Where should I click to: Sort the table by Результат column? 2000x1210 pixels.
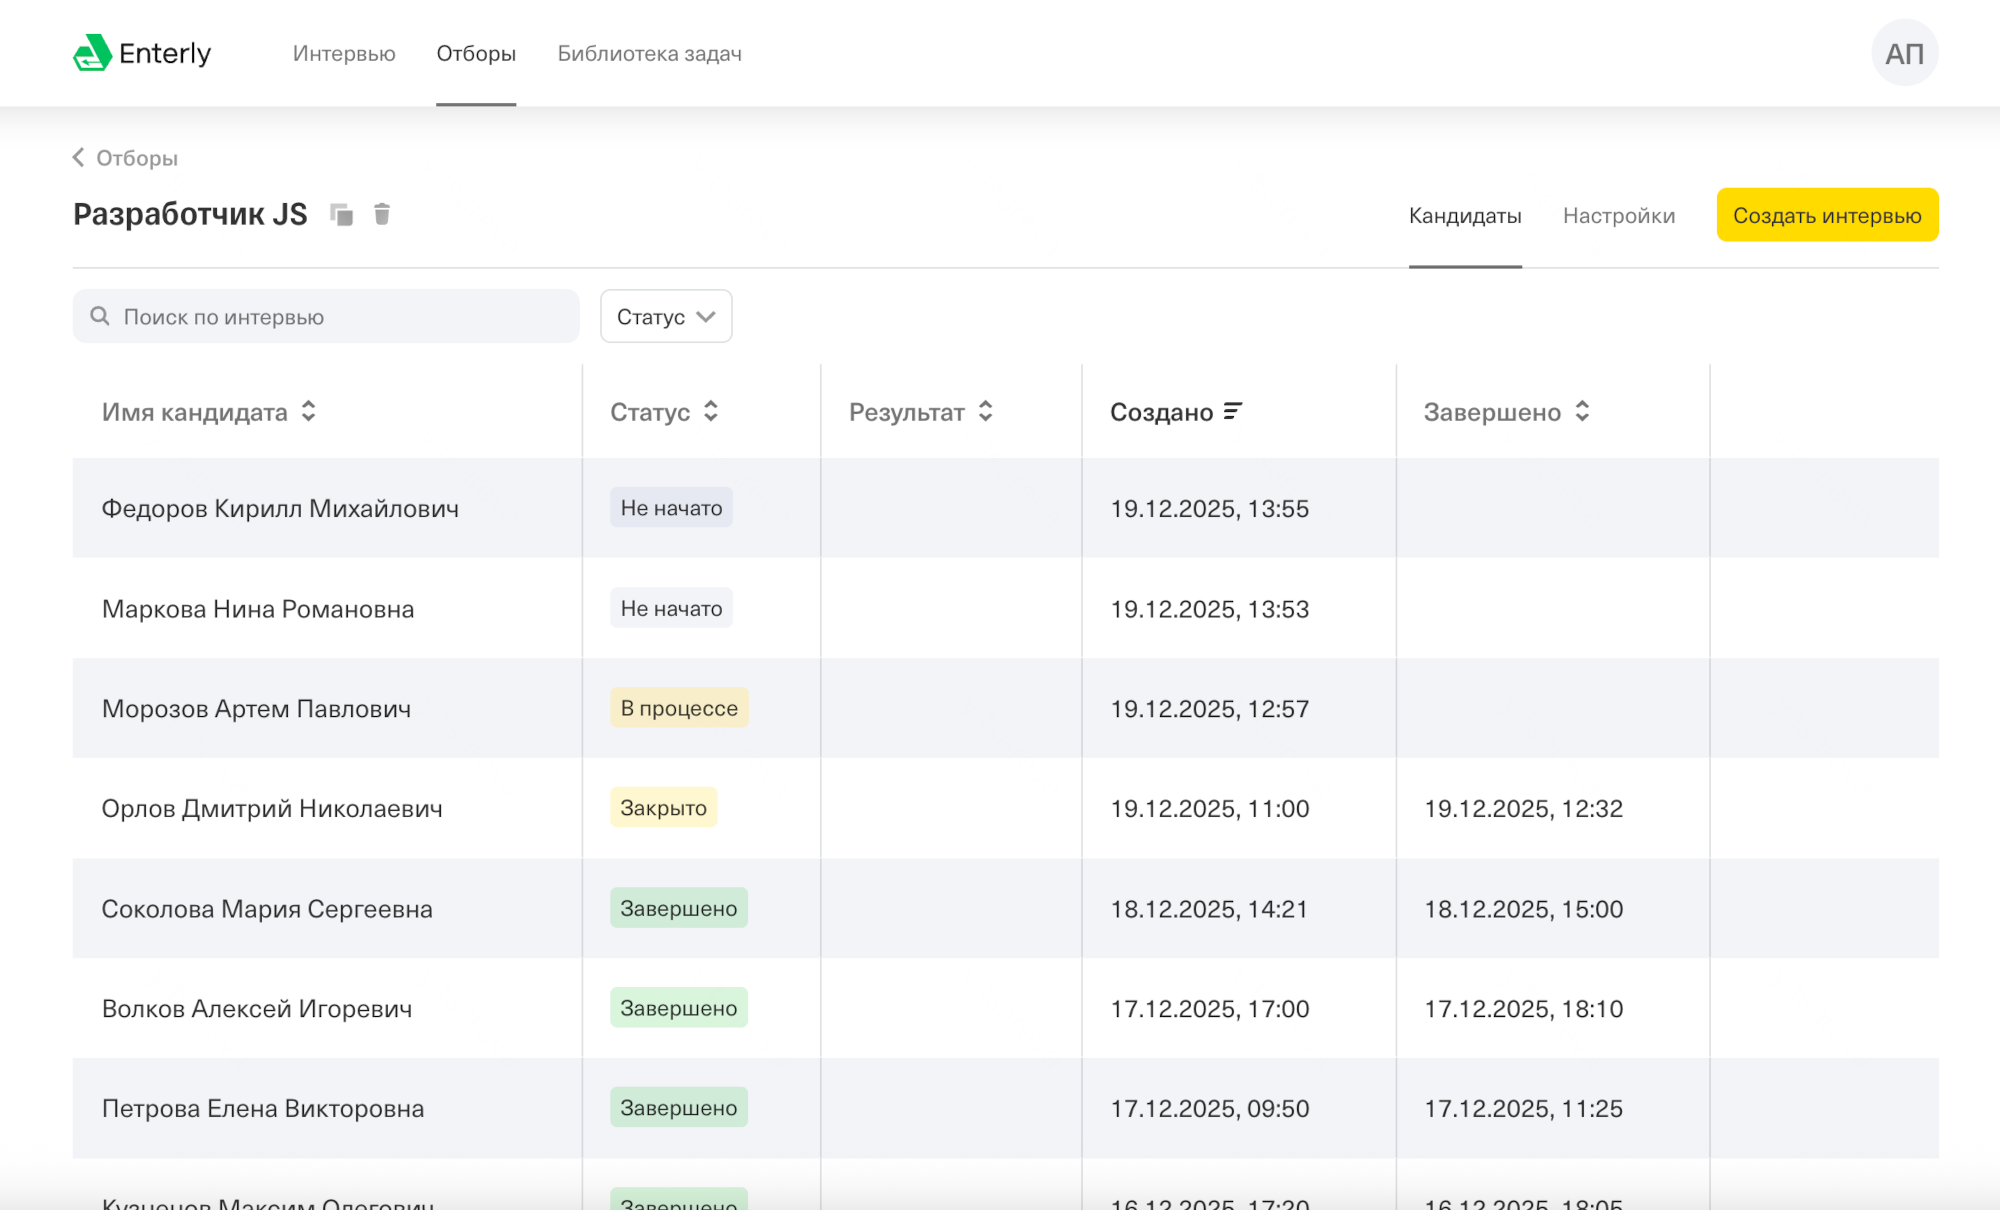coord(920,411)
